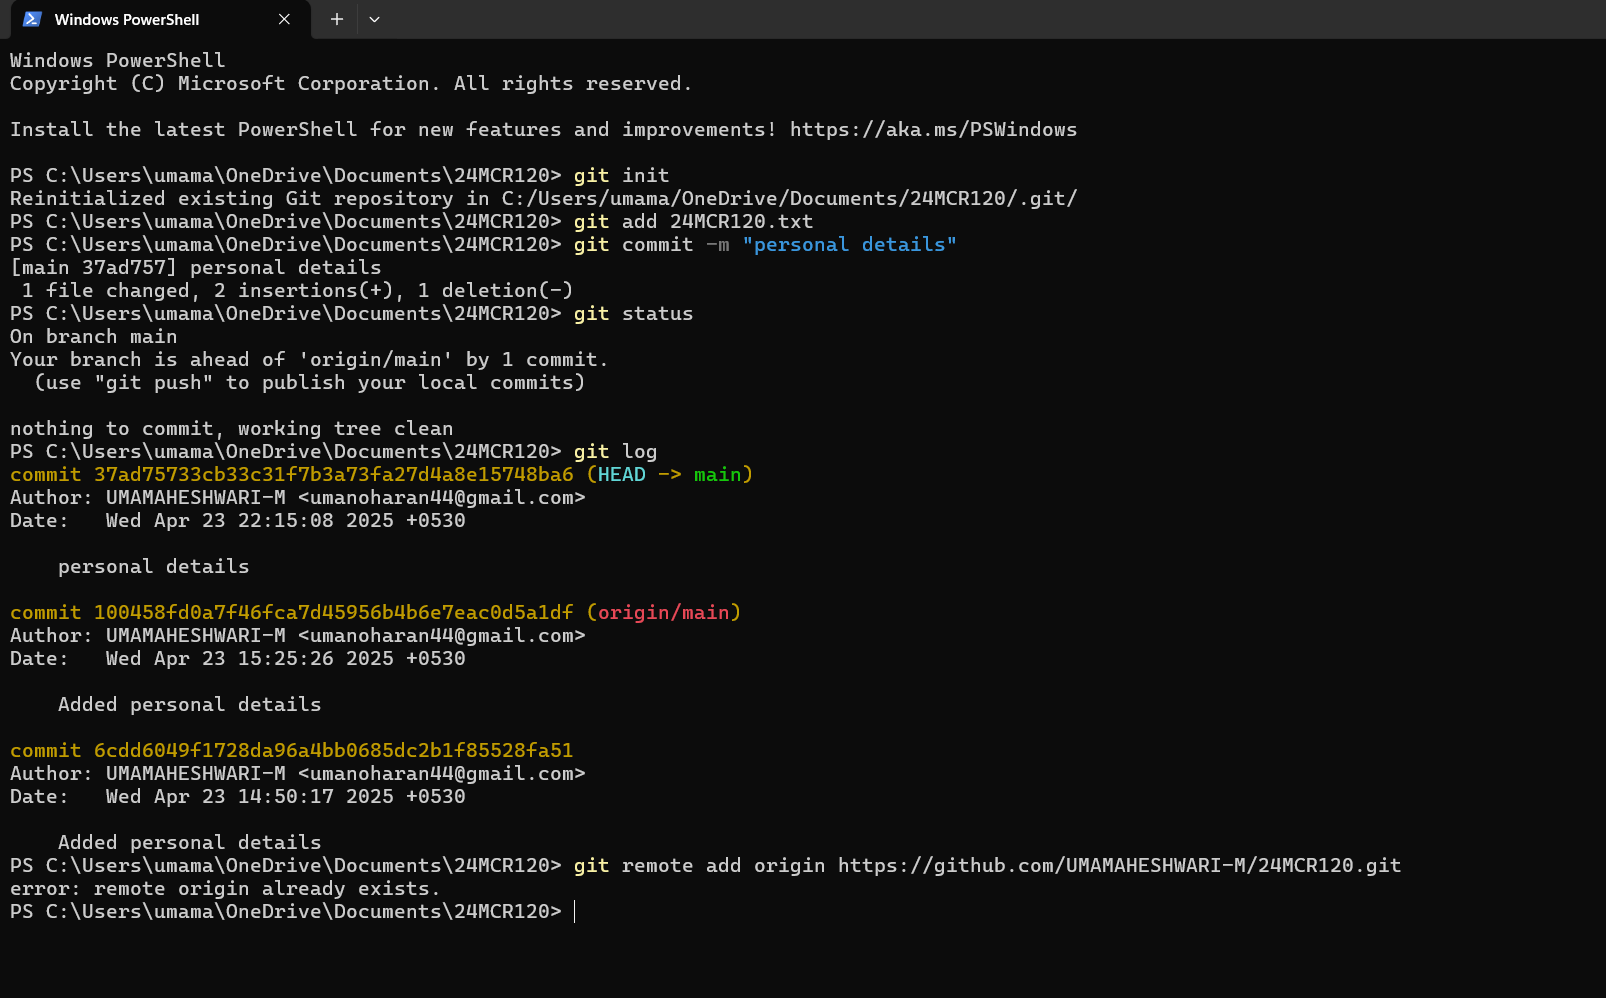Click commit hash starting with 37ad75733cb3
Image resolution: width=1606 pixels, height=998 pixels.
(334, 475)
